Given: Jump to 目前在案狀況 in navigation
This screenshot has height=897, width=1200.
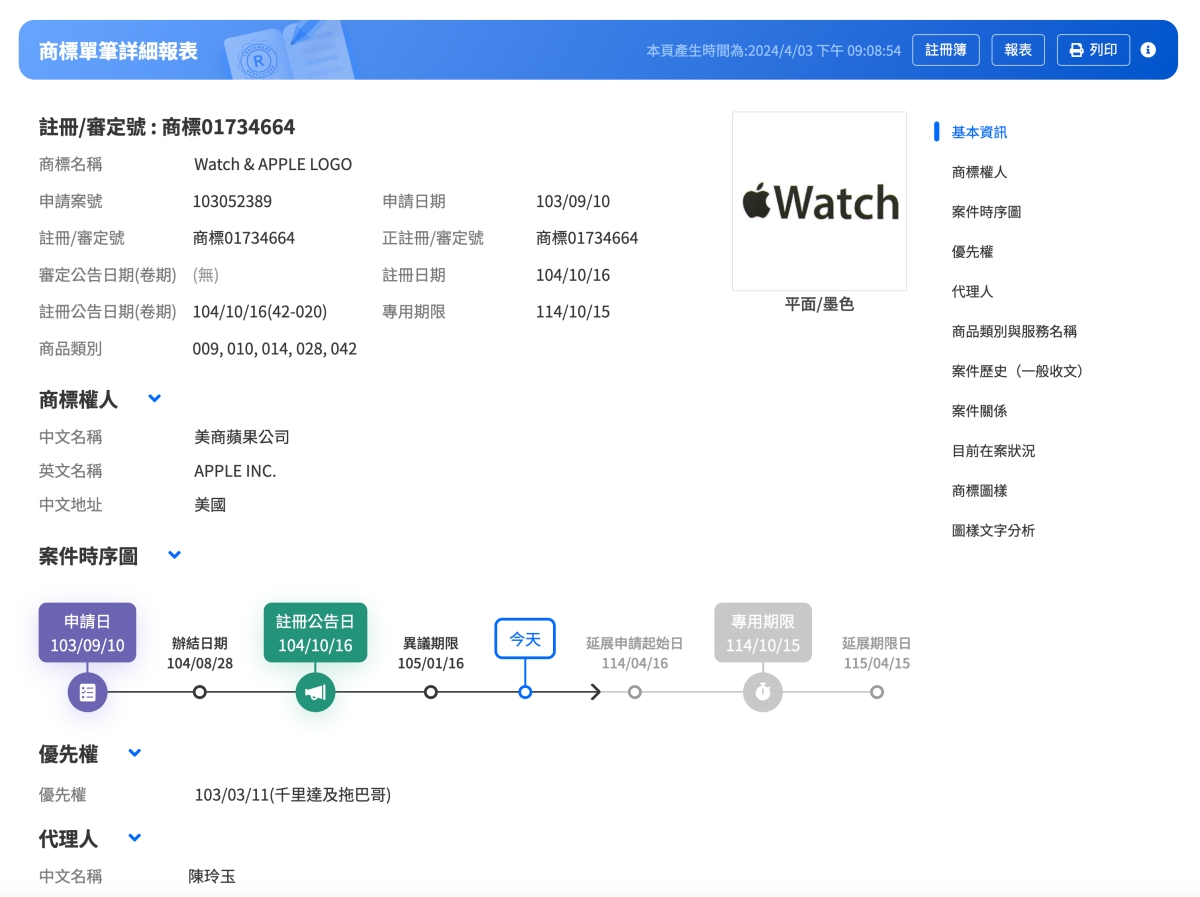Looking at the screenshot, I should 993,451.
